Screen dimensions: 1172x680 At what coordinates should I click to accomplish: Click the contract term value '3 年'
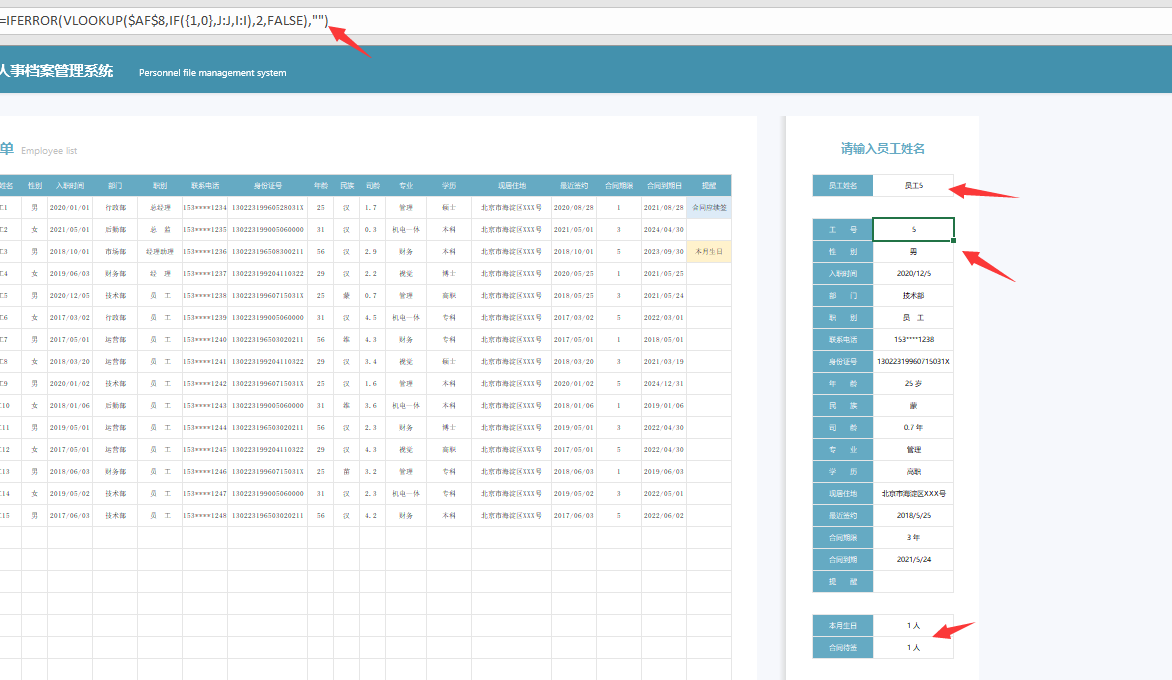(x=913, y=537)
